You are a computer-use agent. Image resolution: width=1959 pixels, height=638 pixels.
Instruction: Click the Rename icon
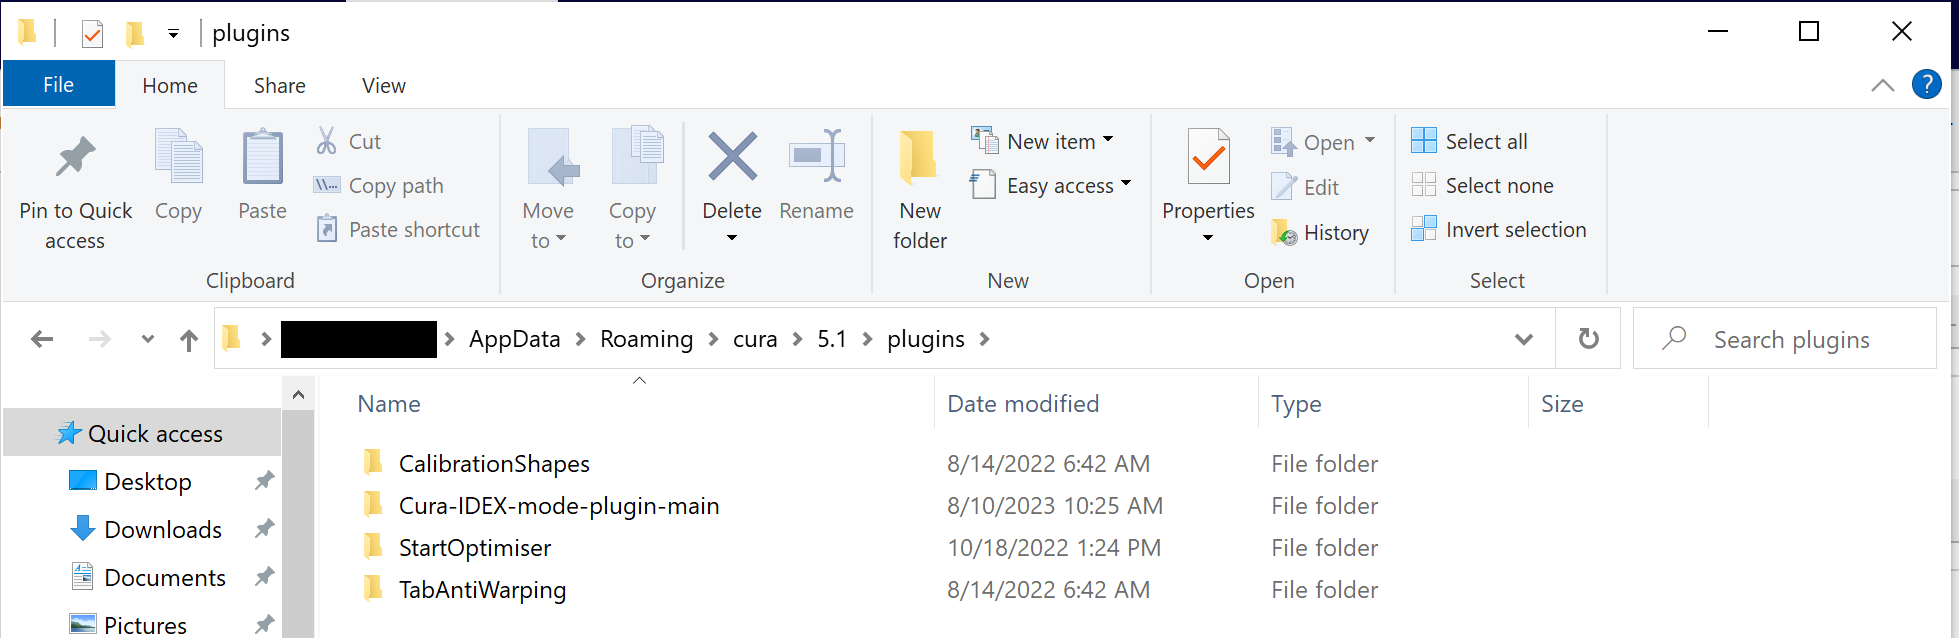(817, 155)
